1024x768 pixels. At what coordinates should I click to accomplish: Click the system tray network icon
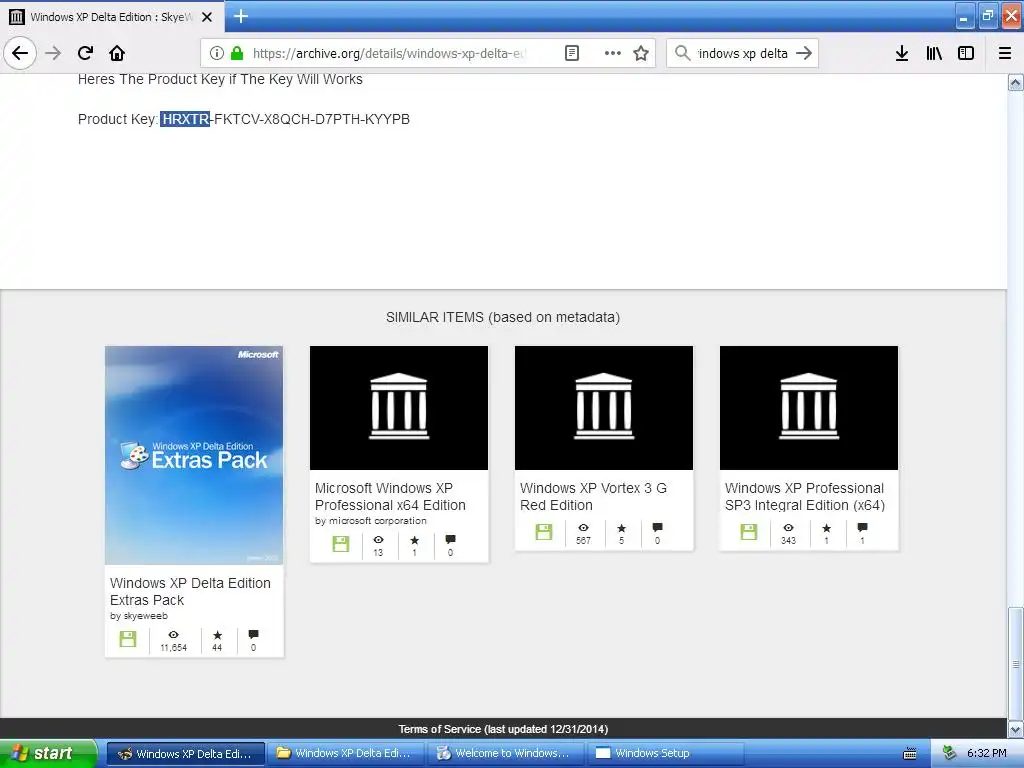pyautogui.click(x=949, y=753)
